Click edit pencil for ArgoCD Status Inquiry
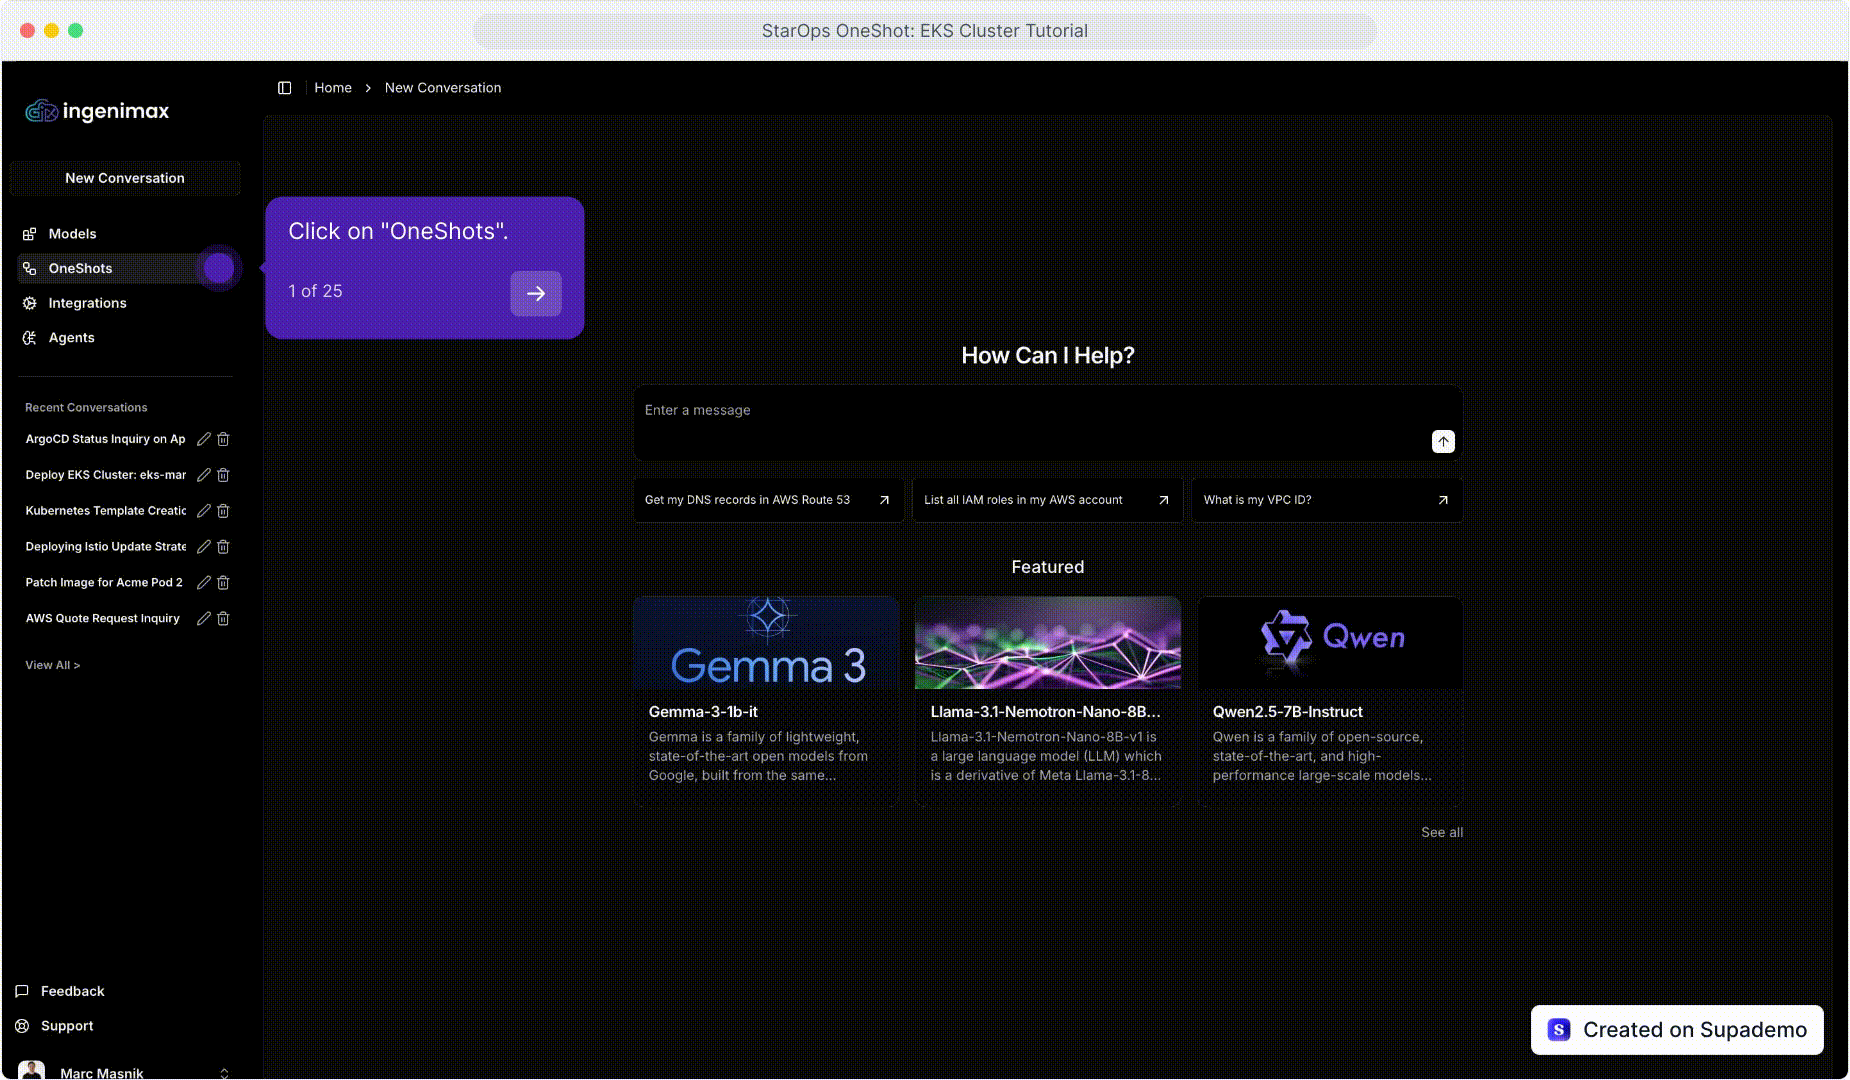1850x1080 pixels. (x=204, y=439)
